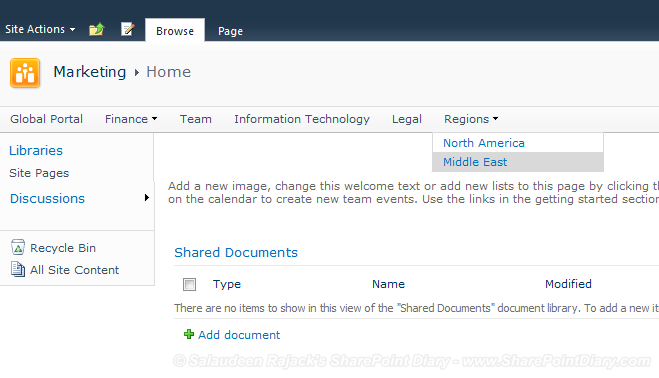Sort by the Type column header

(227, 284)
